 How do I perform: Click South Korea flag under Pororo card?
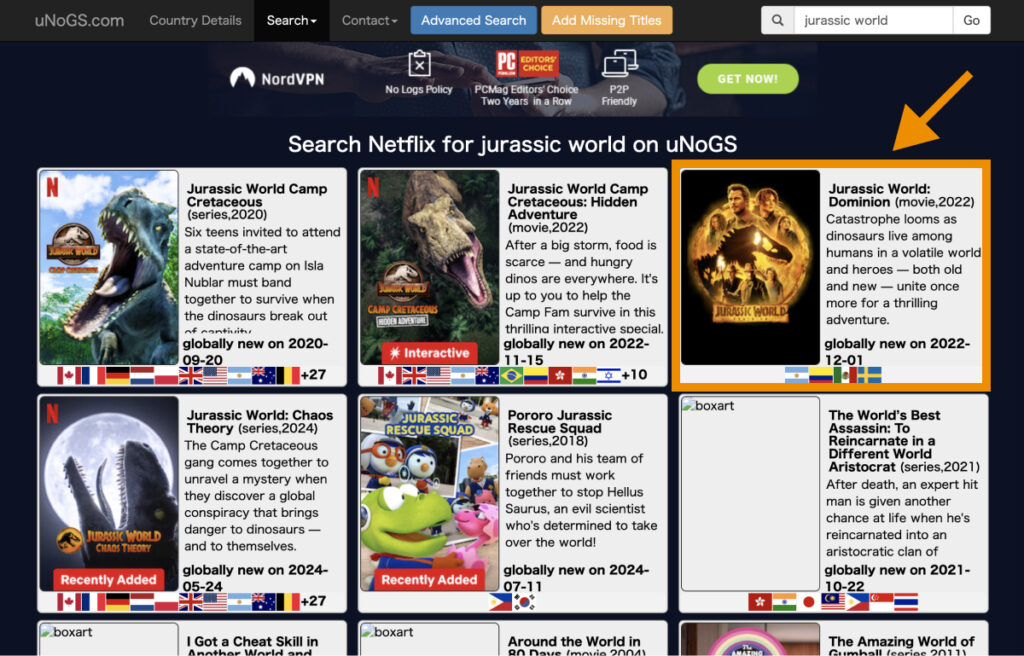click(524, 602)
